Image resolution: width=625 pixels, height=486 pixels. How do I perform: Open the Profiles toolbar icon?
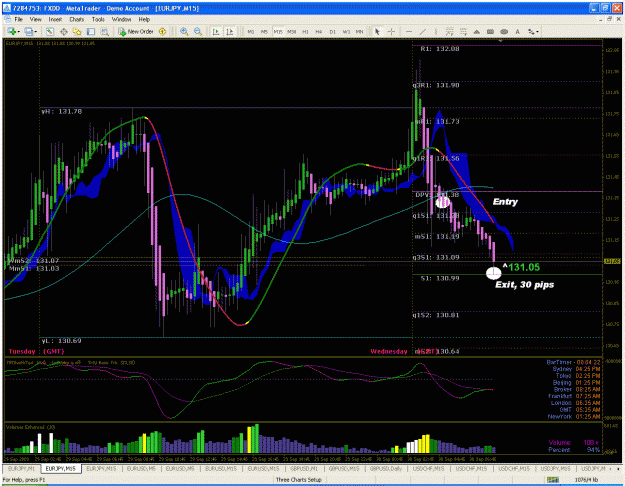[x=28, y=31]
